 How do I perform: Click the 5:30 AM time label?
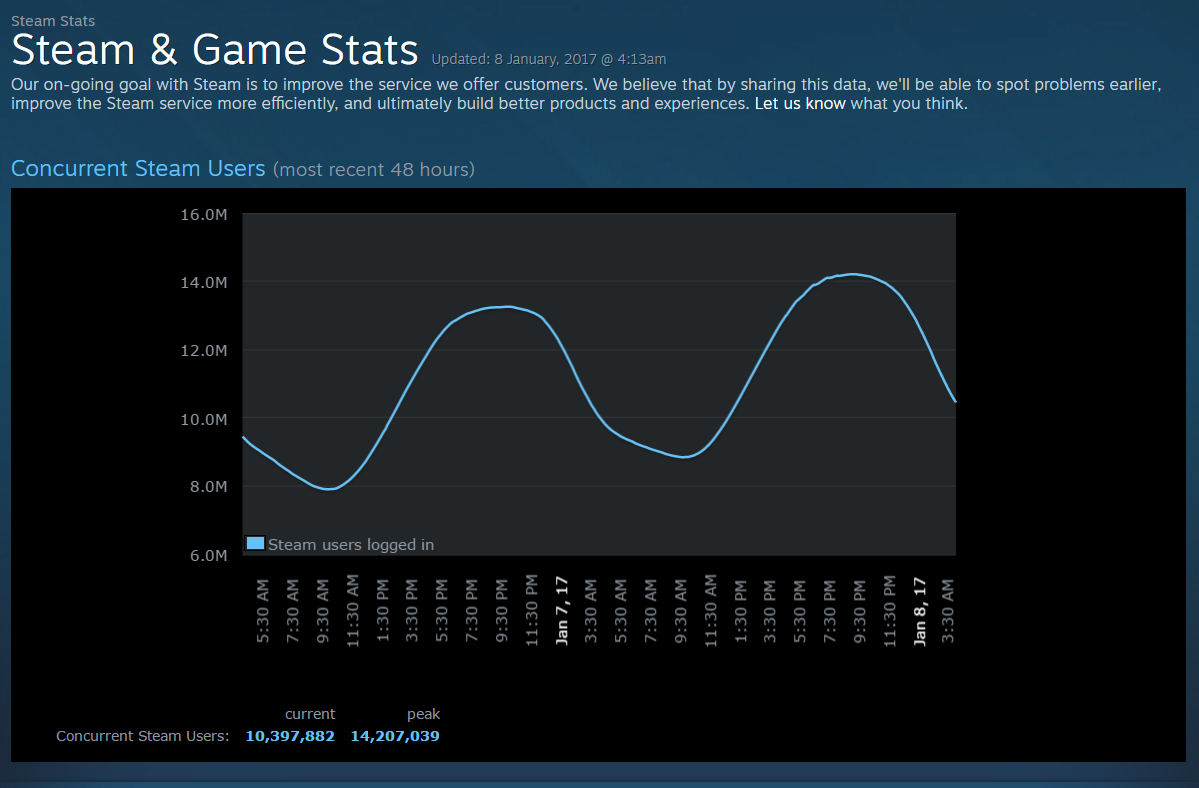pyautogui.click(x=263, y=610)
